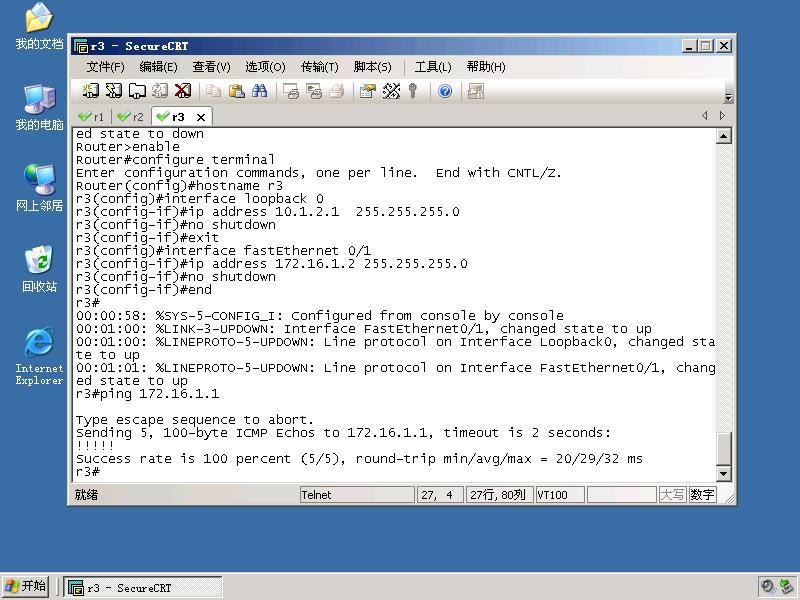Click the grayed printer icon

[337, 91]
